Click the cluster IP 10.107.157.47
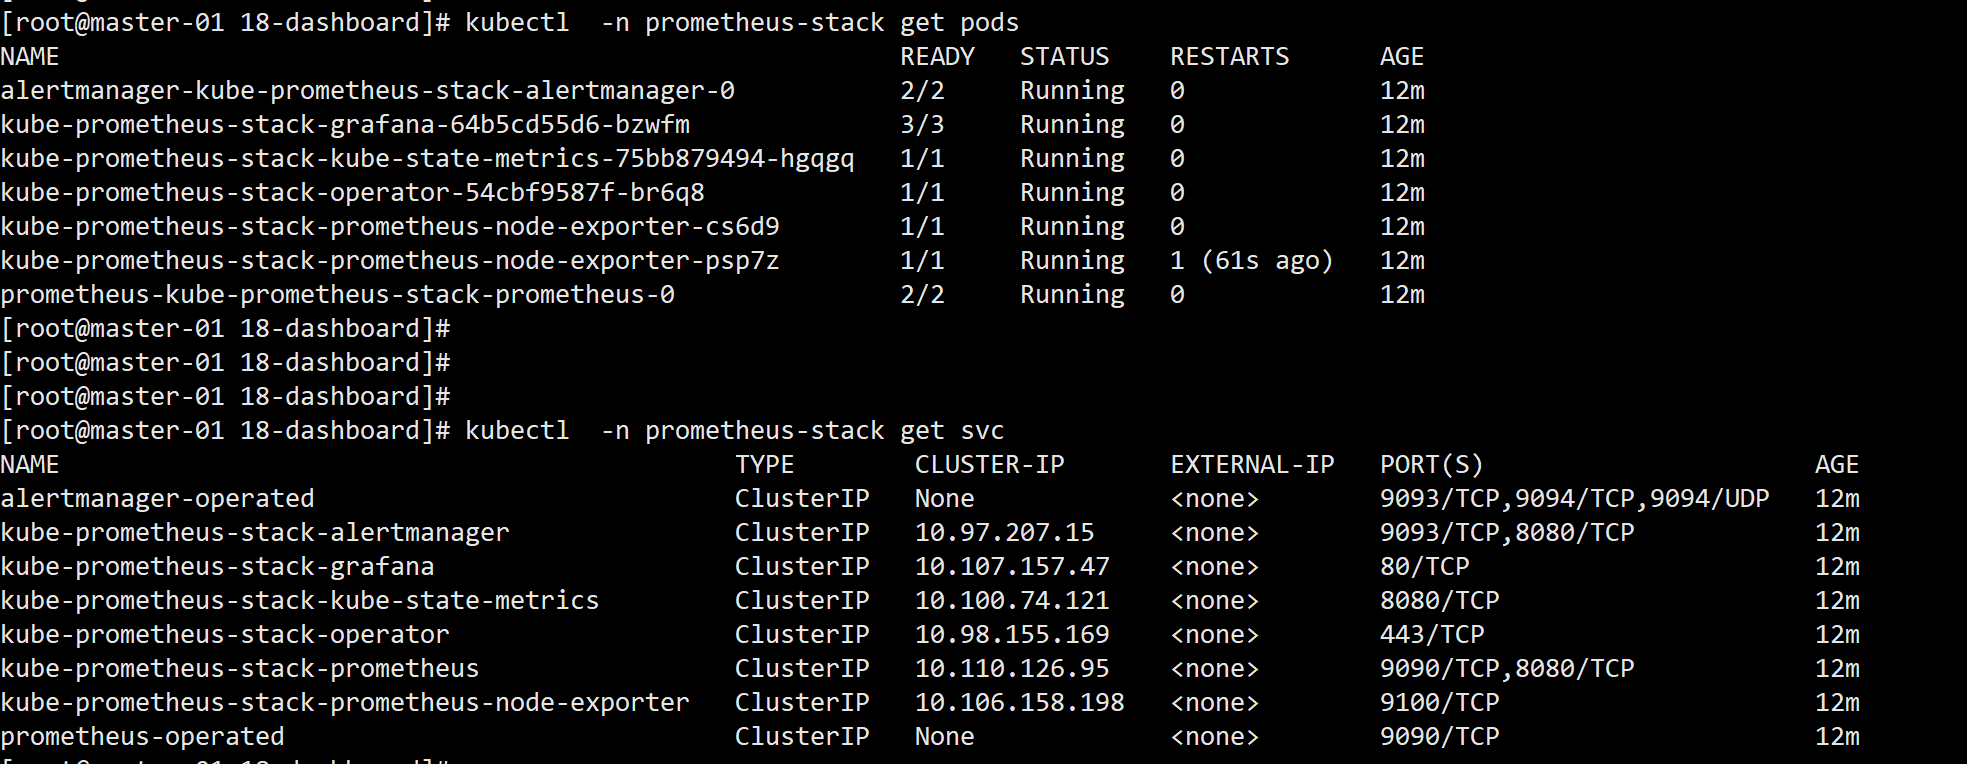Image resolution: width=1967 pixels, height=764 pixels. 1012,567
